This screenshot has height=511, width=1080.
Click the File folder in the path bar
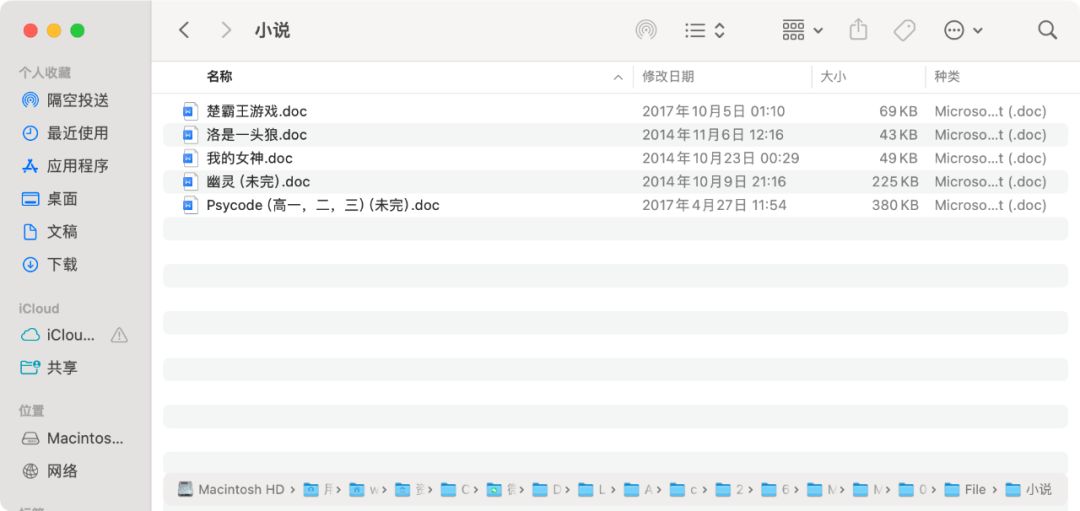(965, 490)
